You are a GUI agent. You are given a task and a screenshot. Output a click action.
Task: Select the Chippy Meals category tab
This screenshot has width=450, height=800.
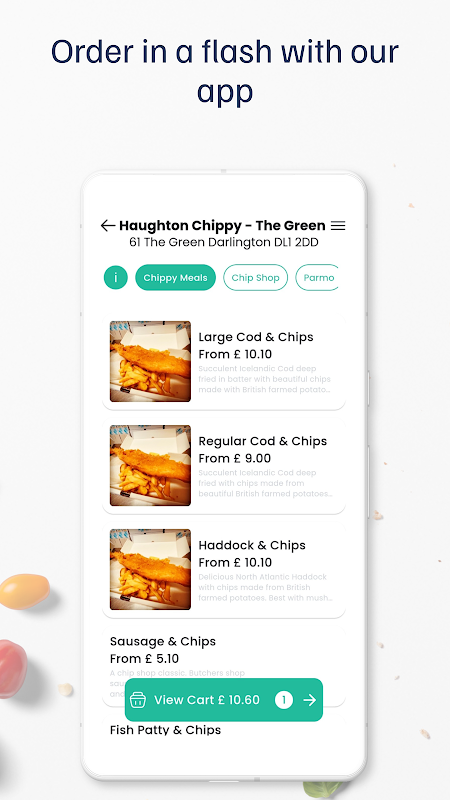(176, 278)
